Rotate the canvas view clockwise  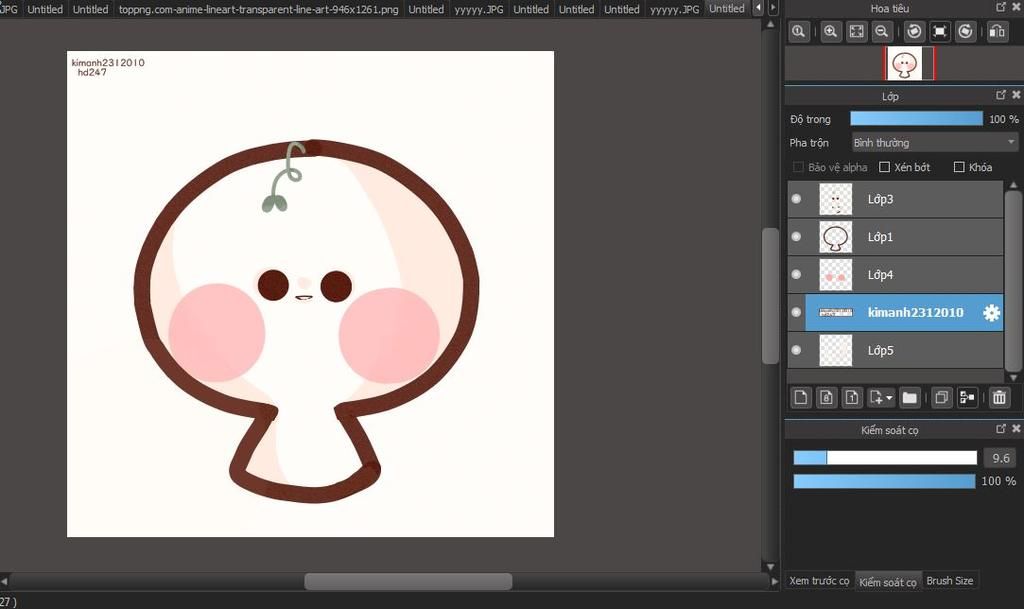[x=965, y=31]
